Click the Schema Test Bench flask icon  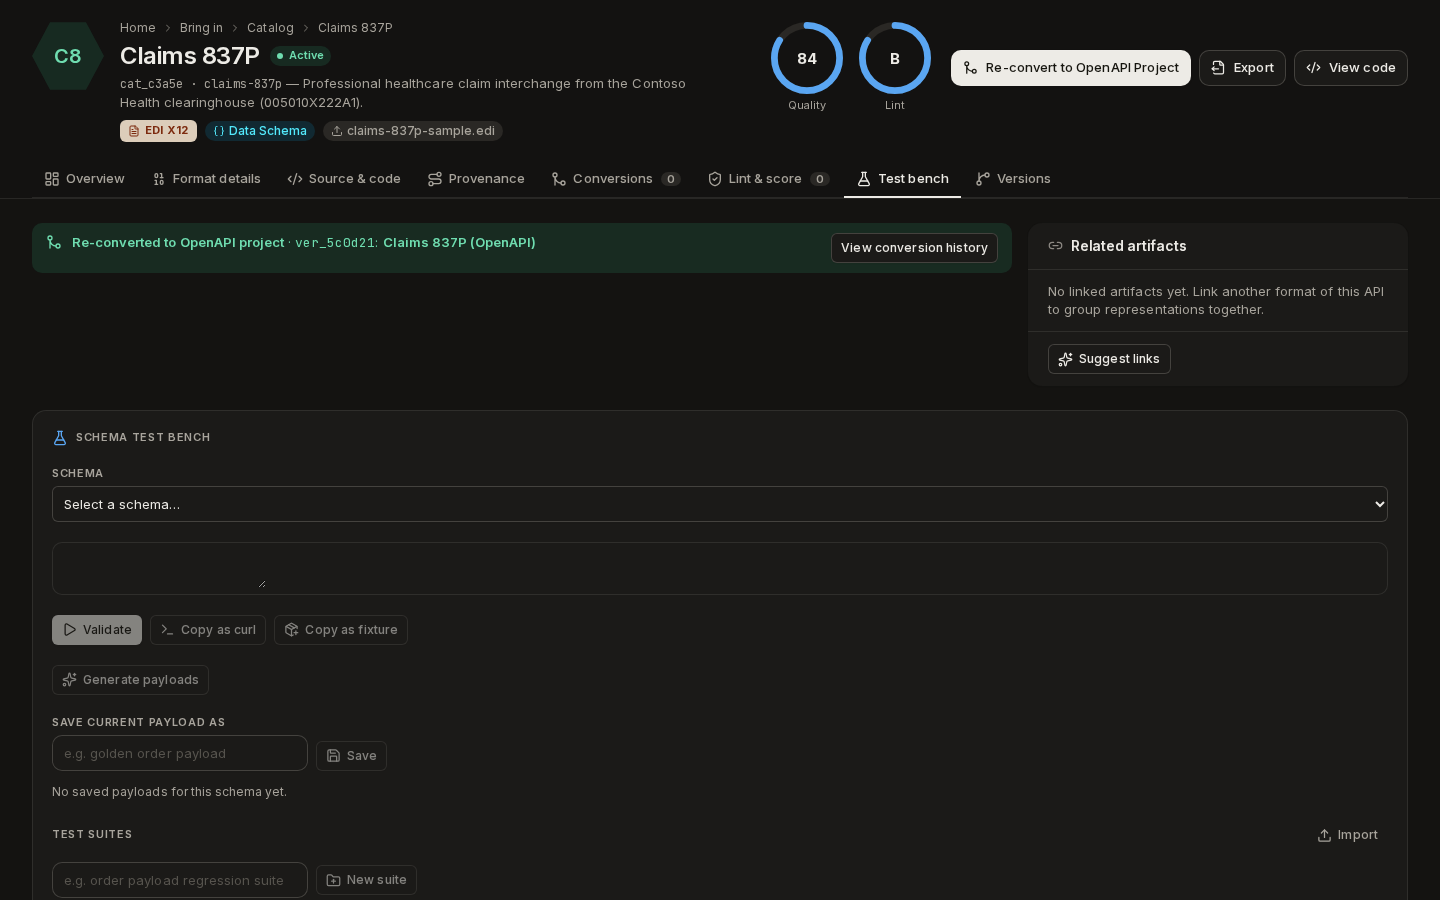(60, 438)
